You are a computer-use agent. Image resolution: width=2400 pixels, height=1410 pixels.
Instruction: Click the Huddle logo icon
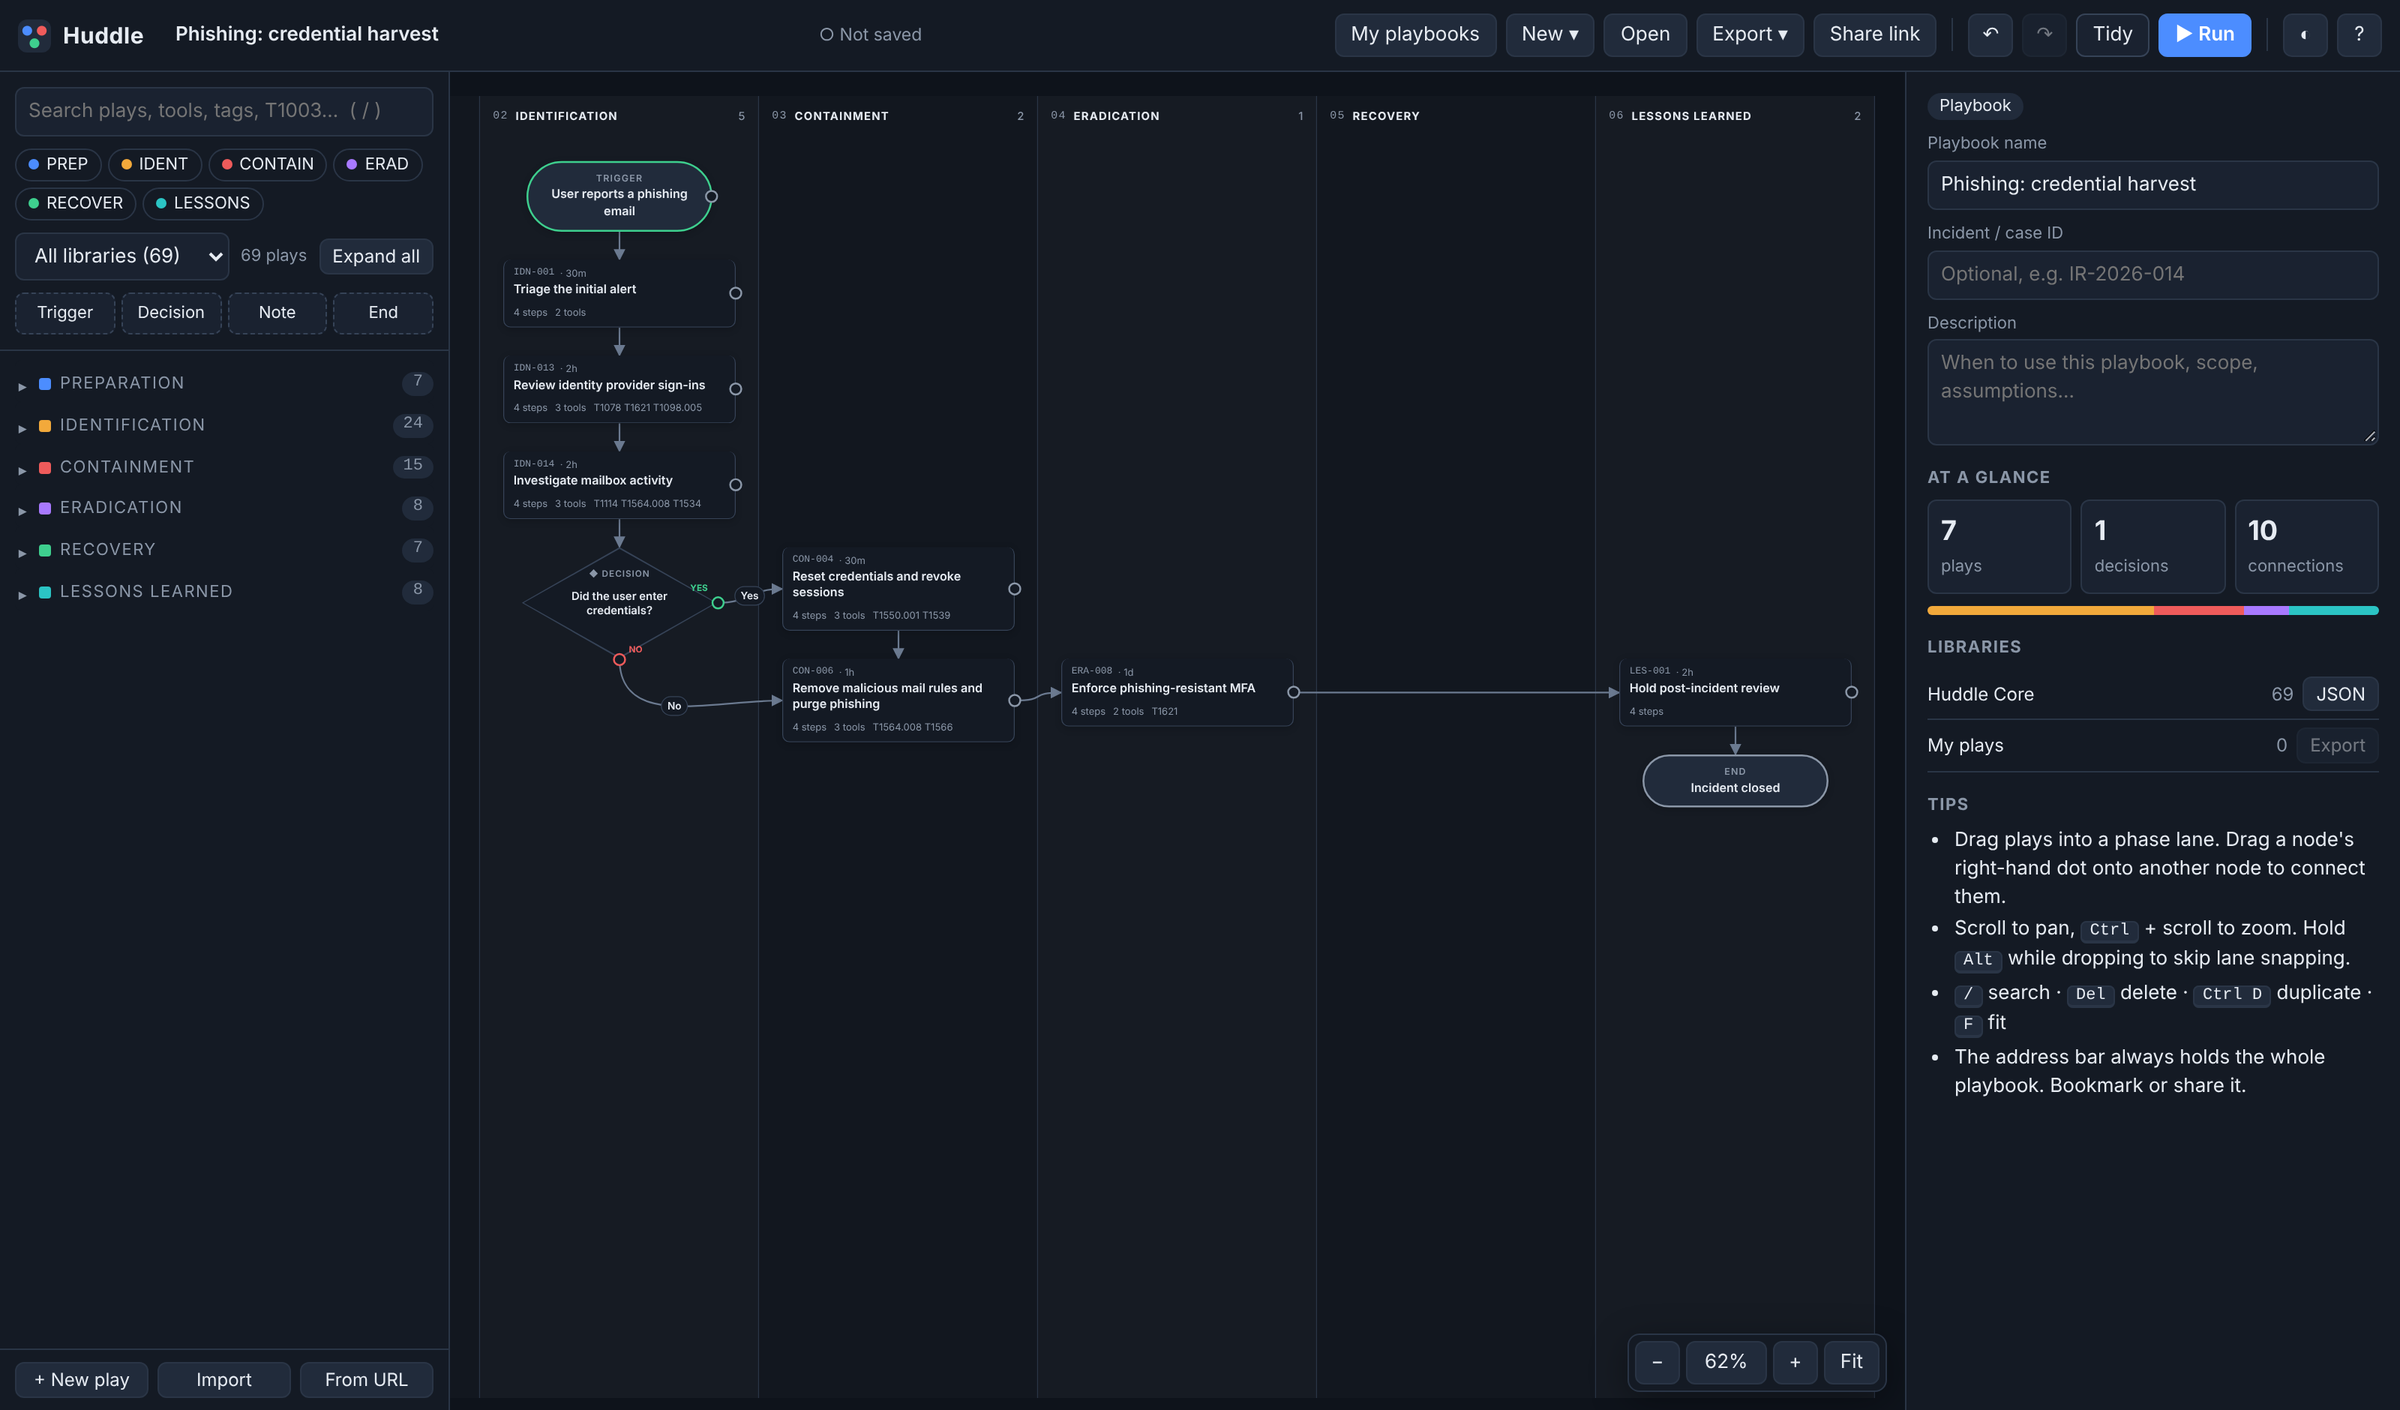click(35, 35)
